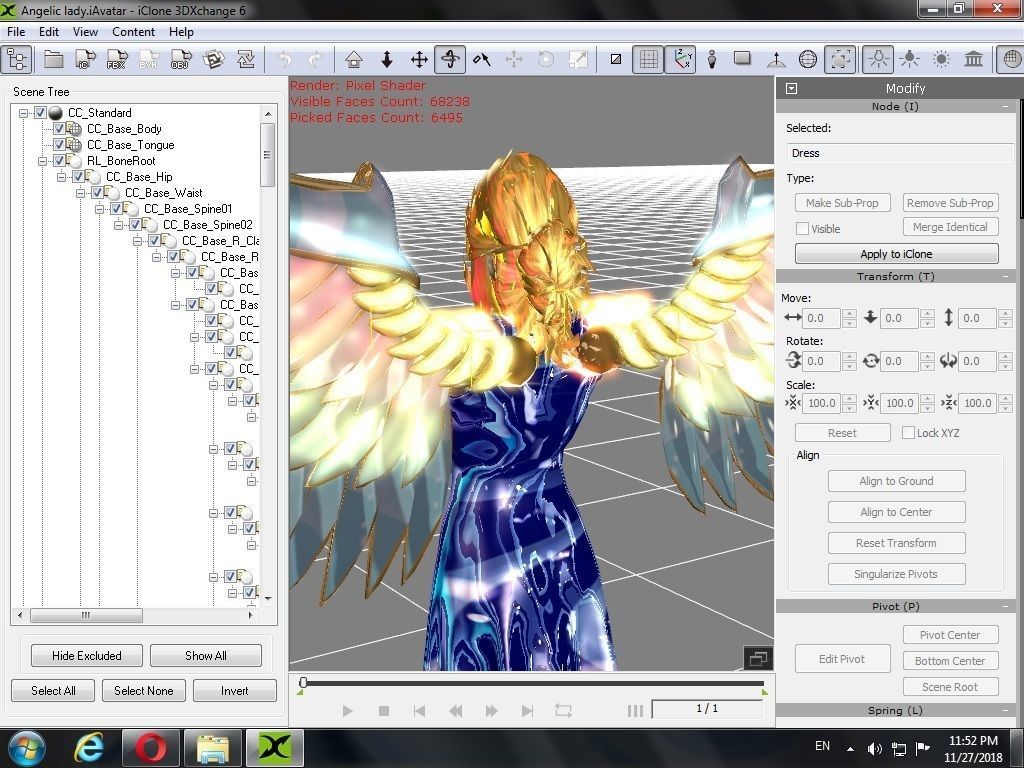Open the Modify panel menu arrow icon
1024x768 pixels.
(x=792, y=88)
